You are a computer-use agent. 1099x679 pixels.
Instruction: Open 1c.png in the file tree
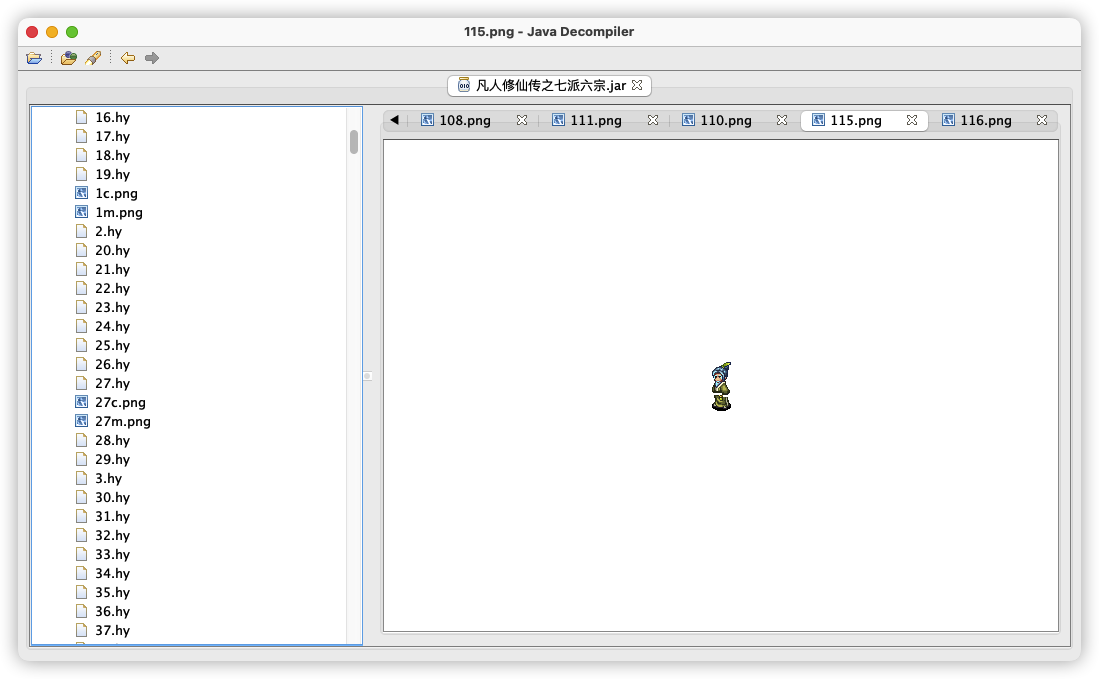tap(116, 193)
